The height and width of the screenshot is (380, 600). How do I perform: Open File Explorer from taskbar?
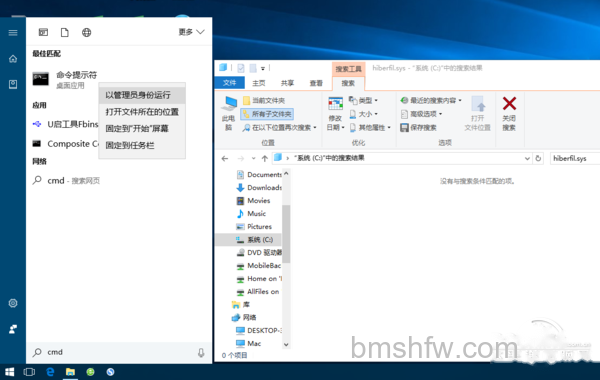point(70,372)
